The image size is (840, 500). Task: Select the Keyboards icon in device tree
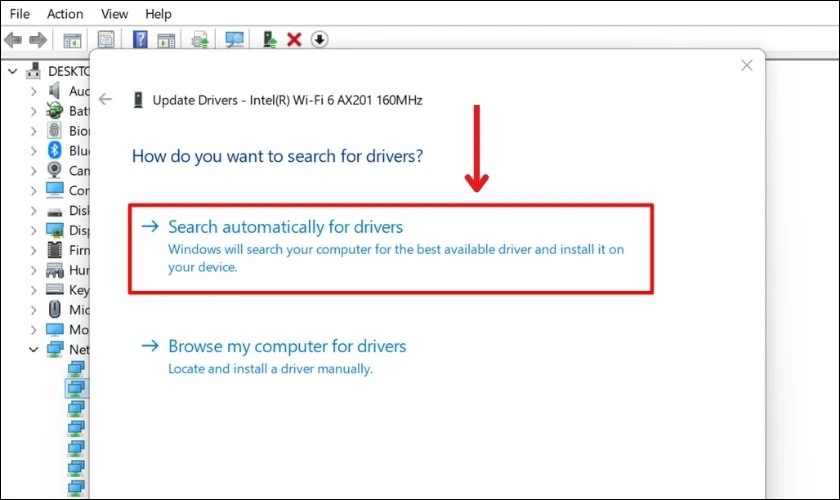click(x=55, y=289)
